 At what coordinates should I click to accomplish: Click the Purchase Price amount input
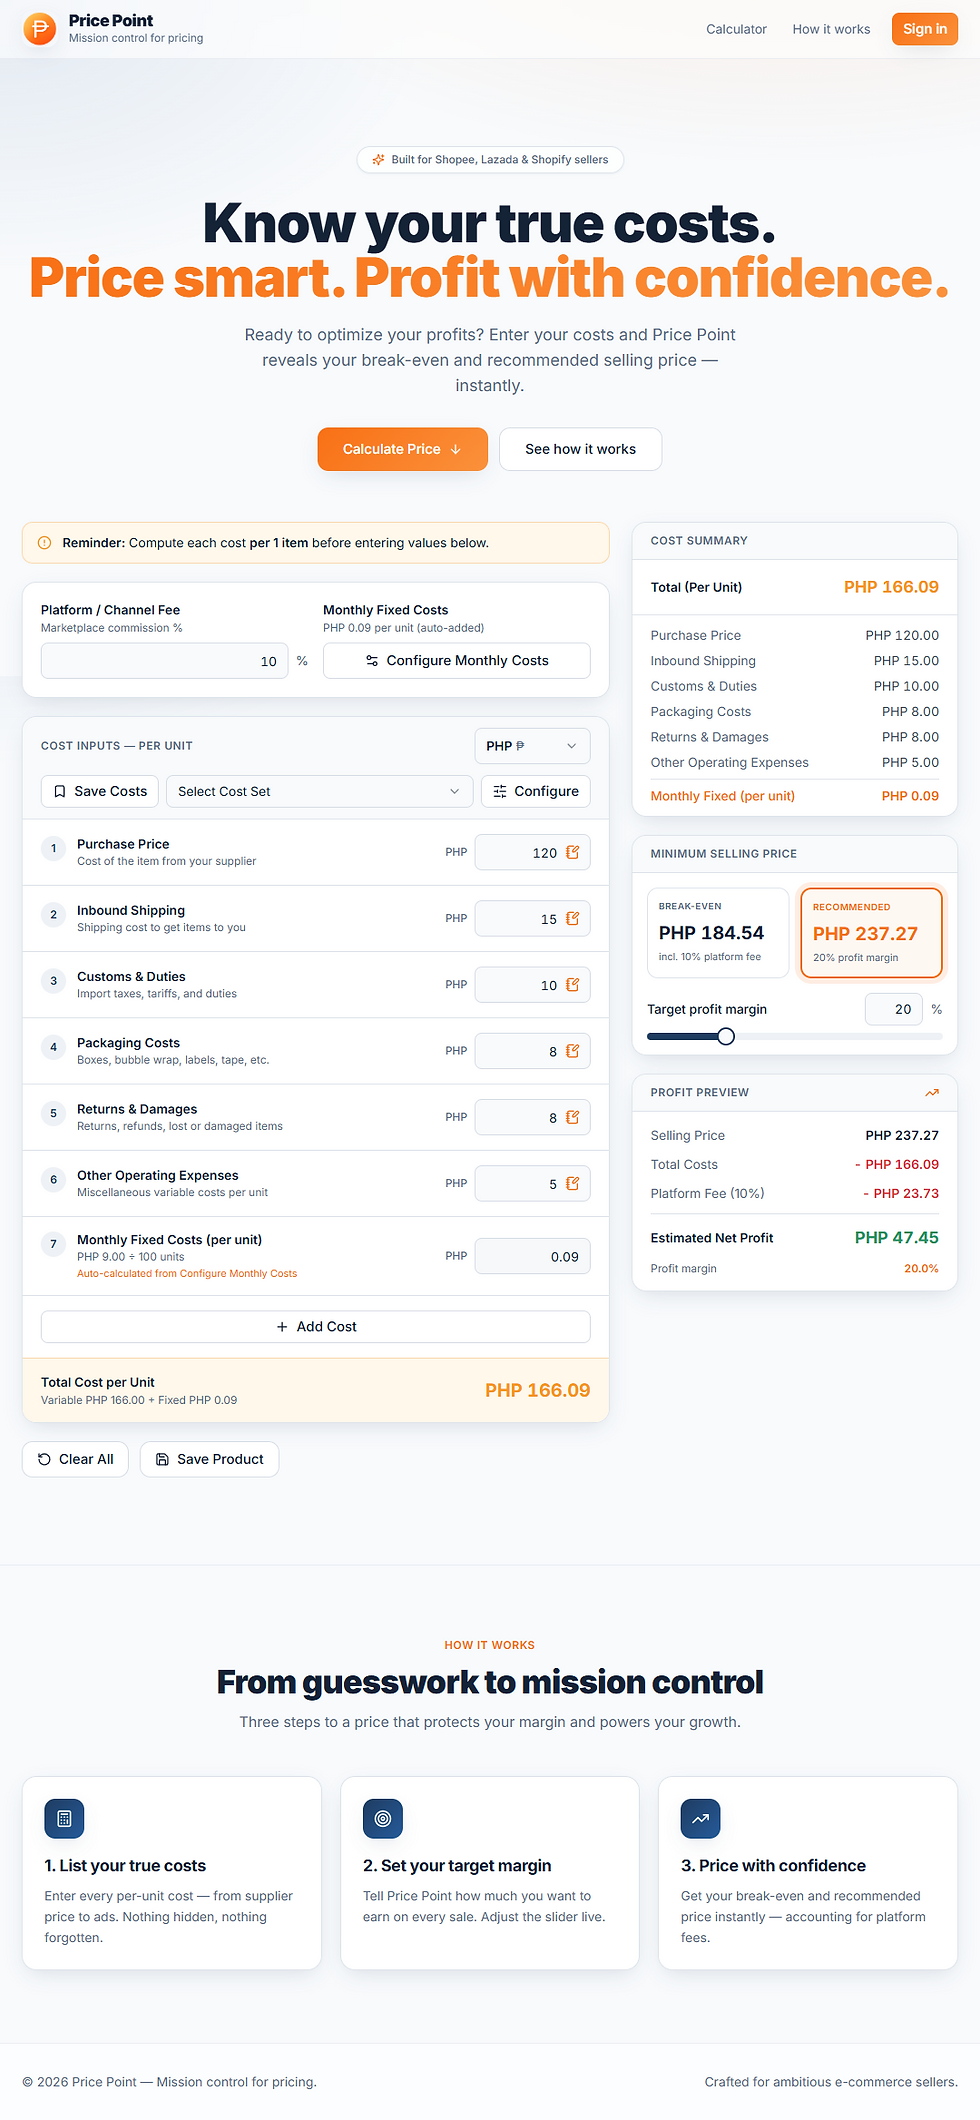pyautogui.click(x=532, y=852)
